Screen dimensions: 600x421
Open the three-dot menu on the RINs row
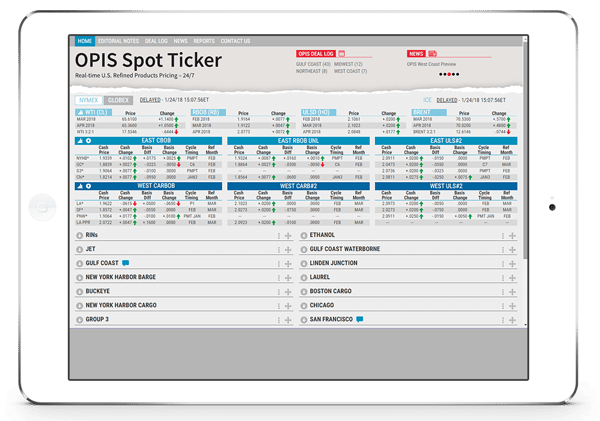(279, 236)
